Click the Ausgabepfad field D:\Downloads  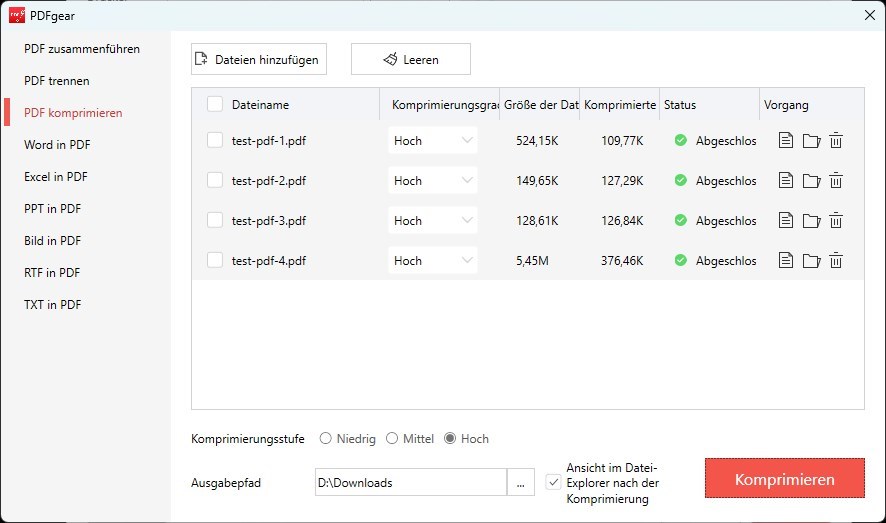411,482
